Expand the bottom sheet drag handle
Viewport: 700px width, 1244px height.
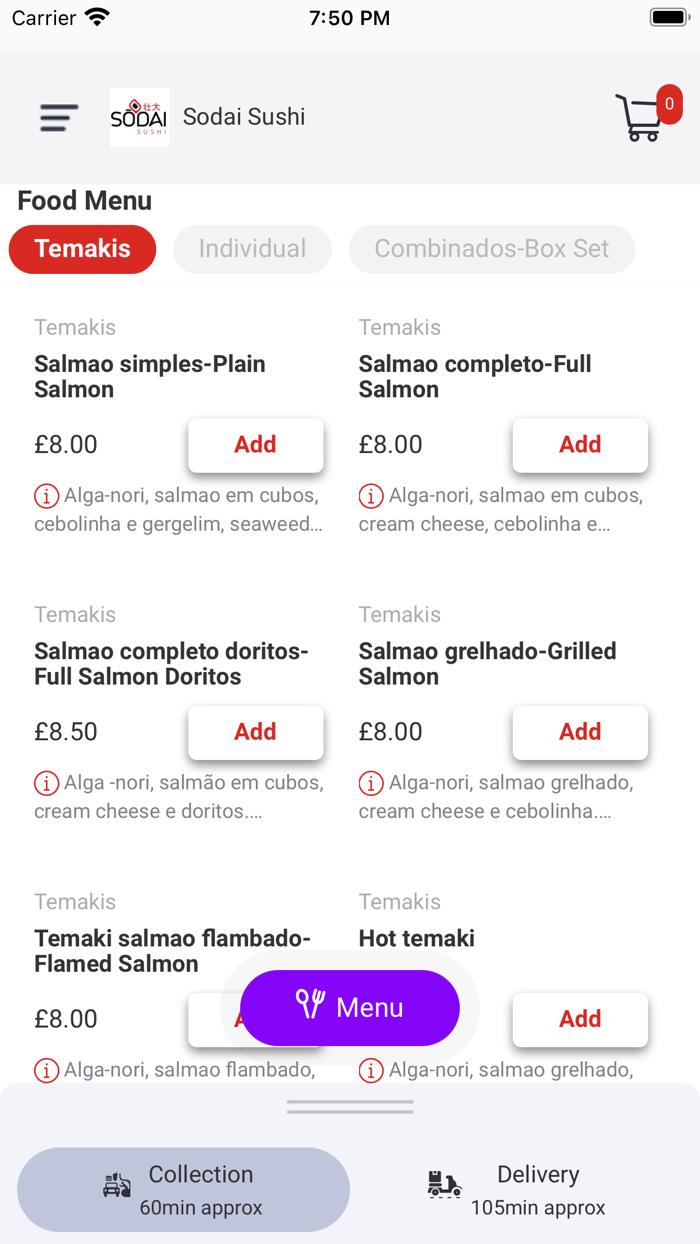pyautogui.click(x=350, y=1106)
